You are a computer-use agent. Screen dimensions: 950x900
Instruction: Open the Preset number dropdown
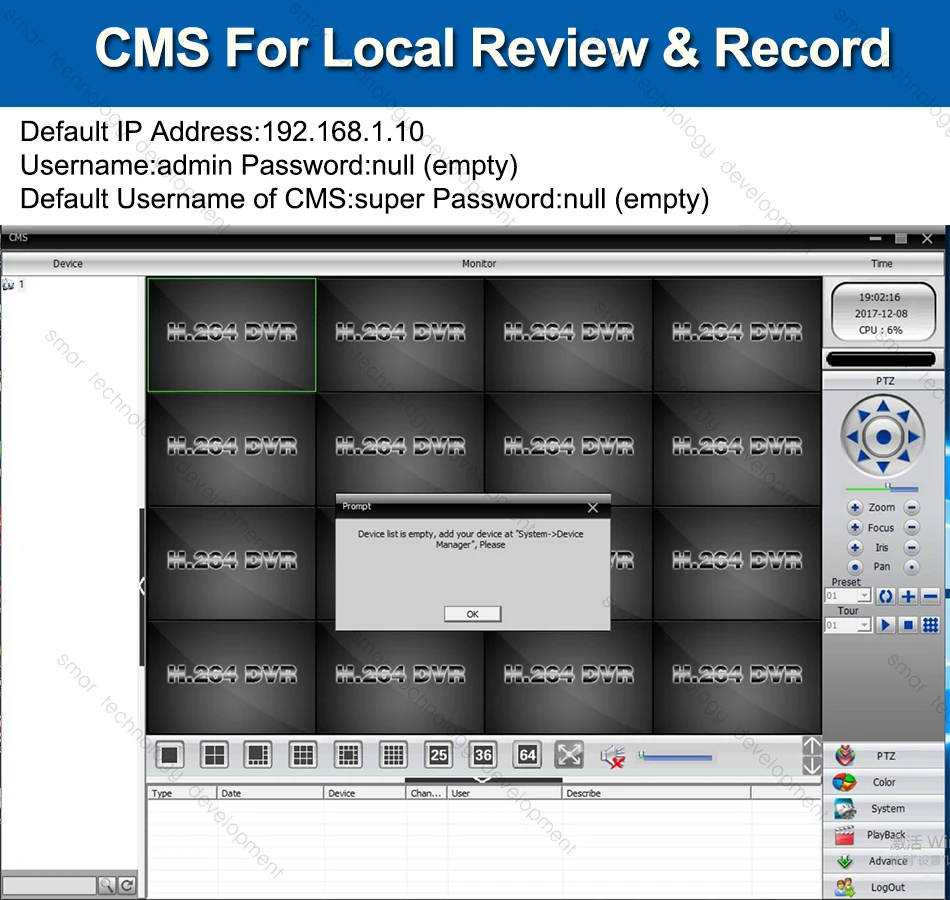863,595
